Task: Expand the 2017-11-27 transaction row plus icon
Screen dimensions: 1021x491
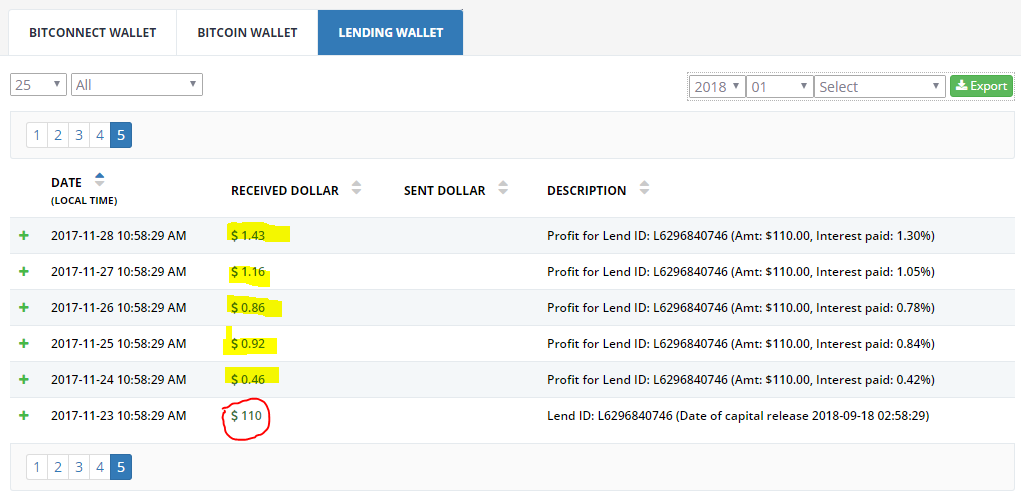Action: pos(24,272)
